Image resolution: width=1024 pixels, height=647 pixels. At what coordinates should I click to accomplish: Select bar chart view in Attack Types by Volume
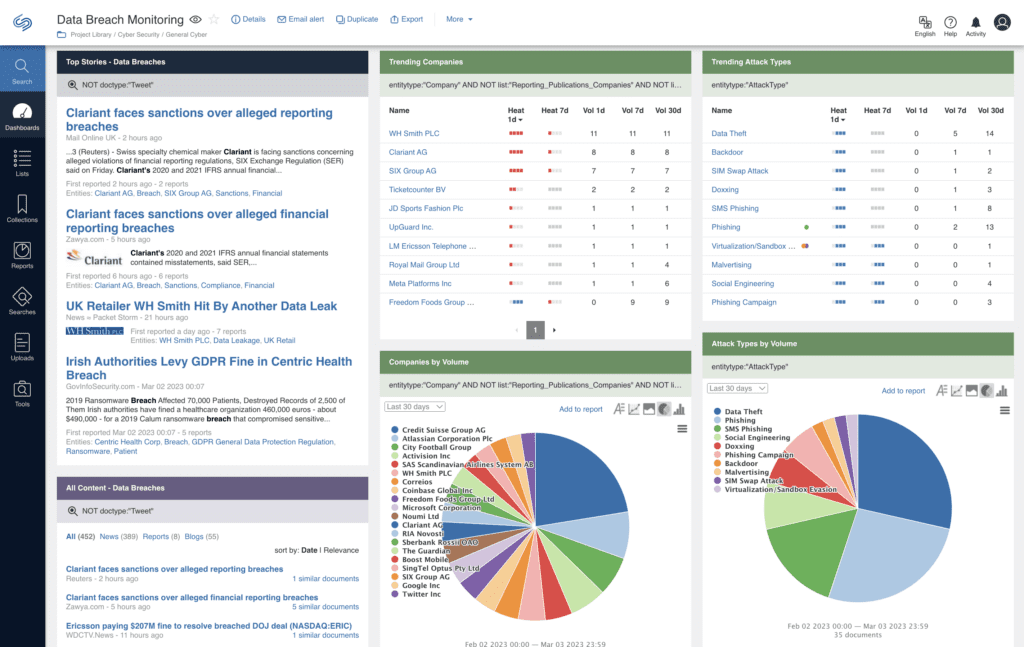(x=1002, y=391)
